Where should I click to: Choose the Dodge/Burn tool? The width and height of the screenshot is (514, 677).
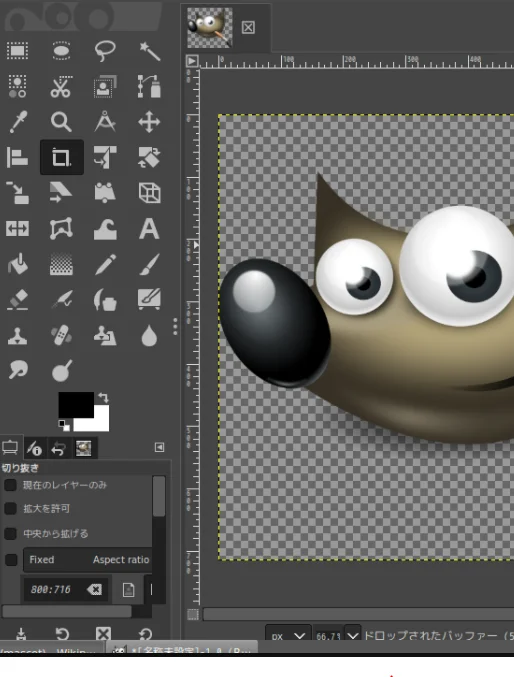click(61, 370)
